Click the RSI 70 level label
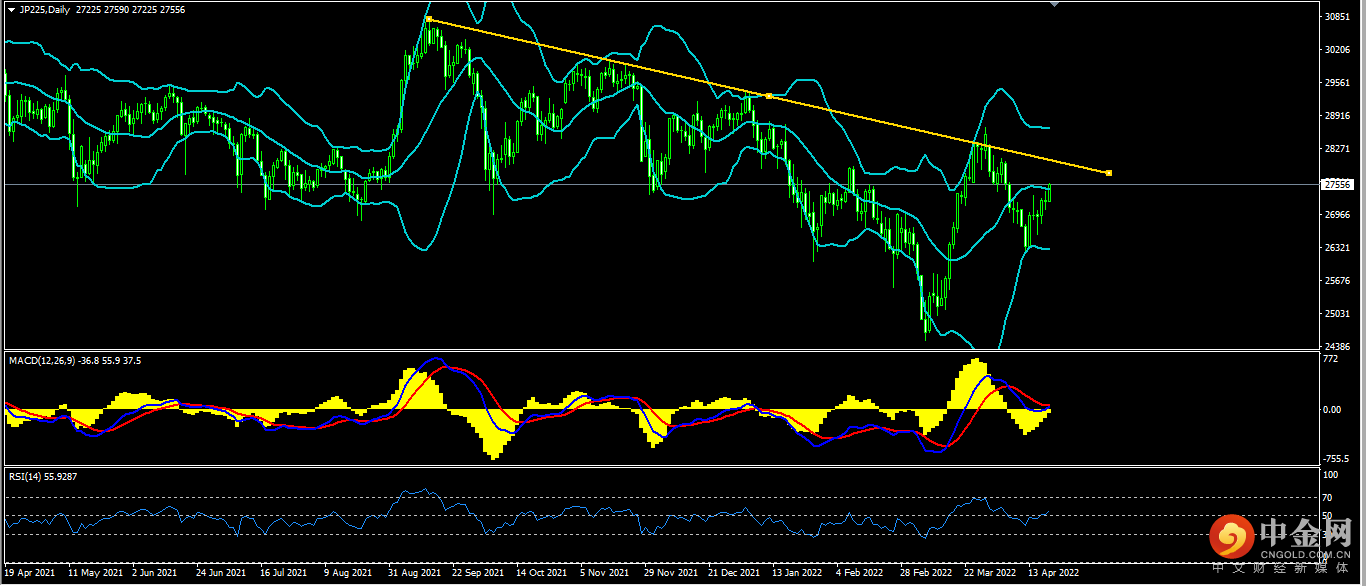Image resolution: width=1366 pixels, height=586 pixels. 1329,497
